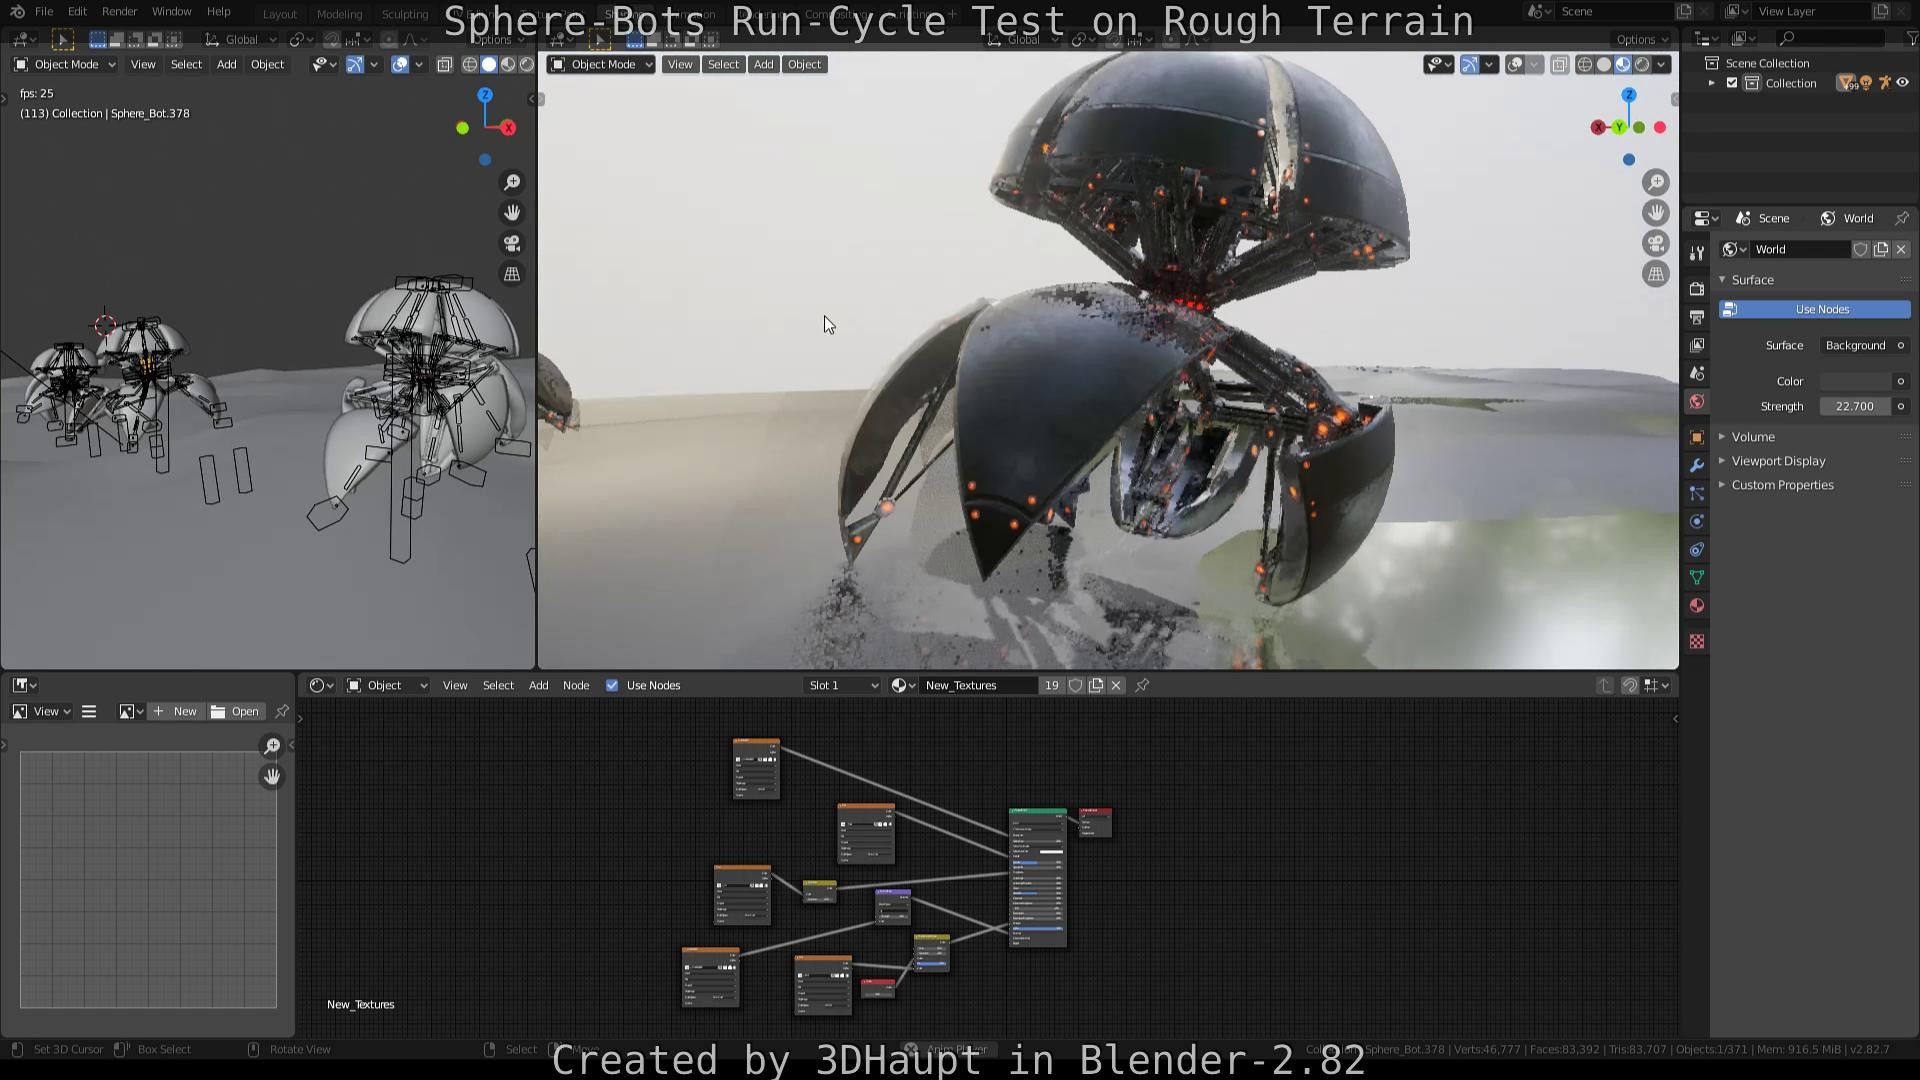Viewport: 1920px width, 1080px height.
Task: Open the Object Mode dropdown in right viewport
Action: [598, 64]
